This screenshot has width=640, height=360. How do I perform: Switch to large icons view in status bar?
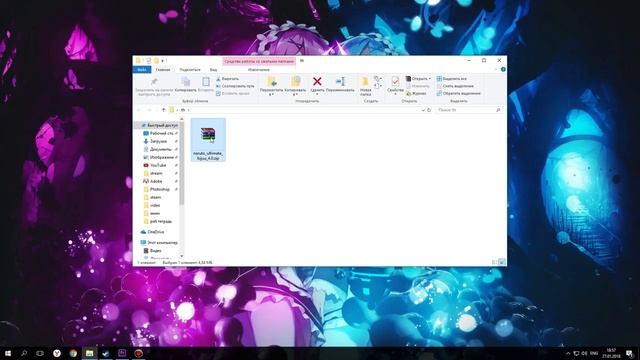coord(502,262)
